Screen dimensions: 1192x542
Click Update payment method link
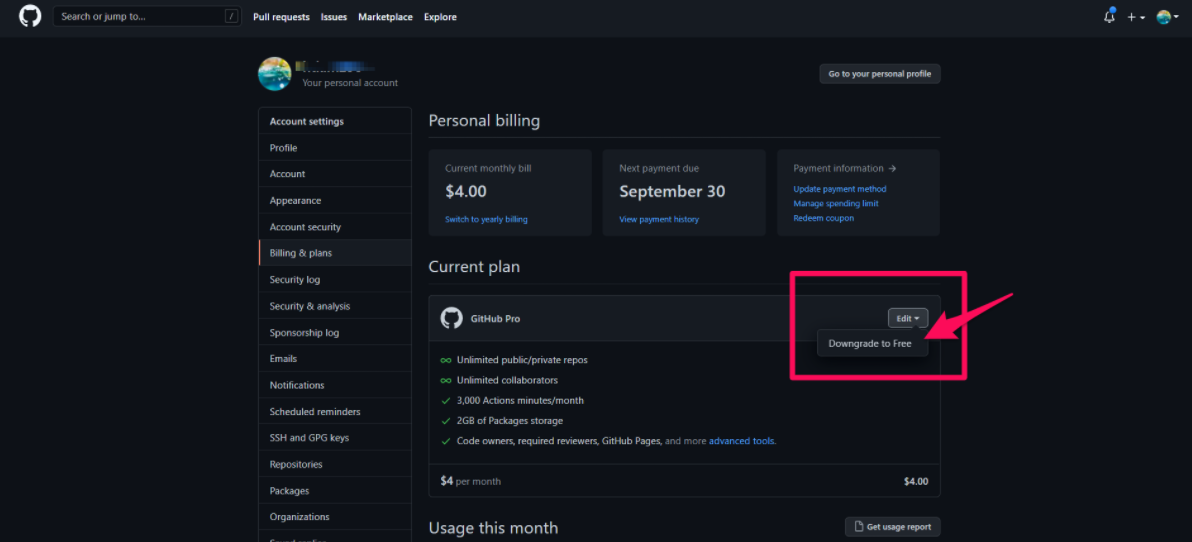pyautogui.click(x=840, y=189)
